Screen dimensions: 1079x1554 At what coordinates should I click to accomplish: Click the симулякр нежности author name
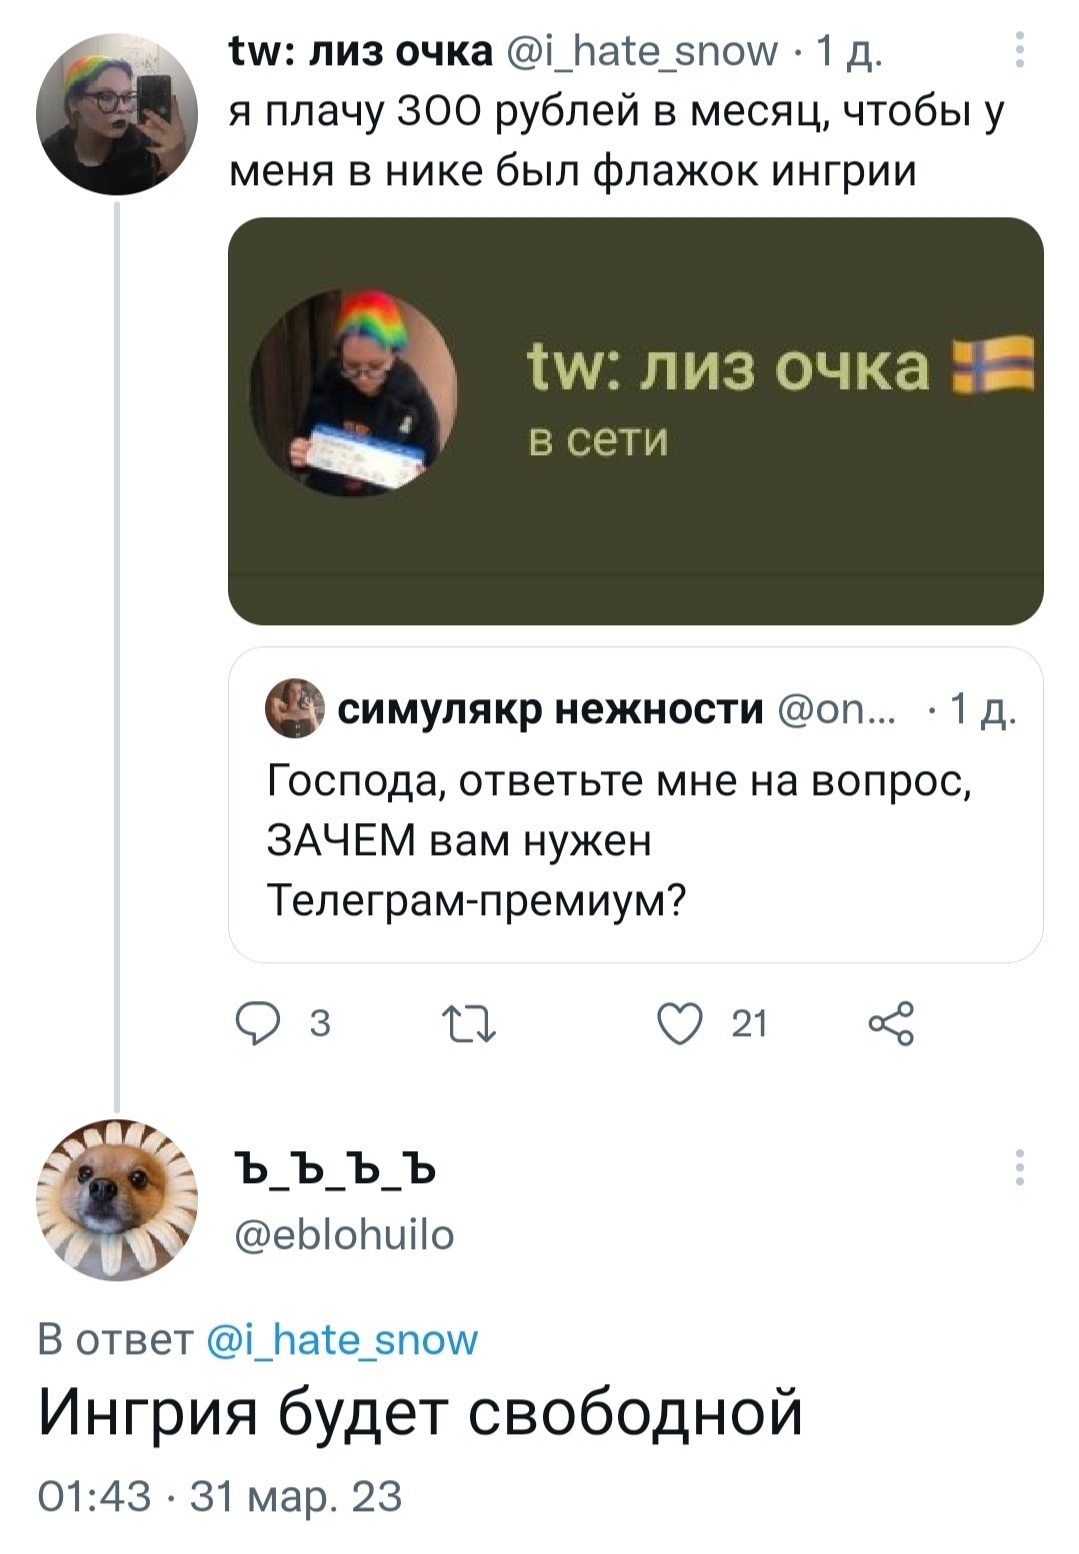coord(550,709)
